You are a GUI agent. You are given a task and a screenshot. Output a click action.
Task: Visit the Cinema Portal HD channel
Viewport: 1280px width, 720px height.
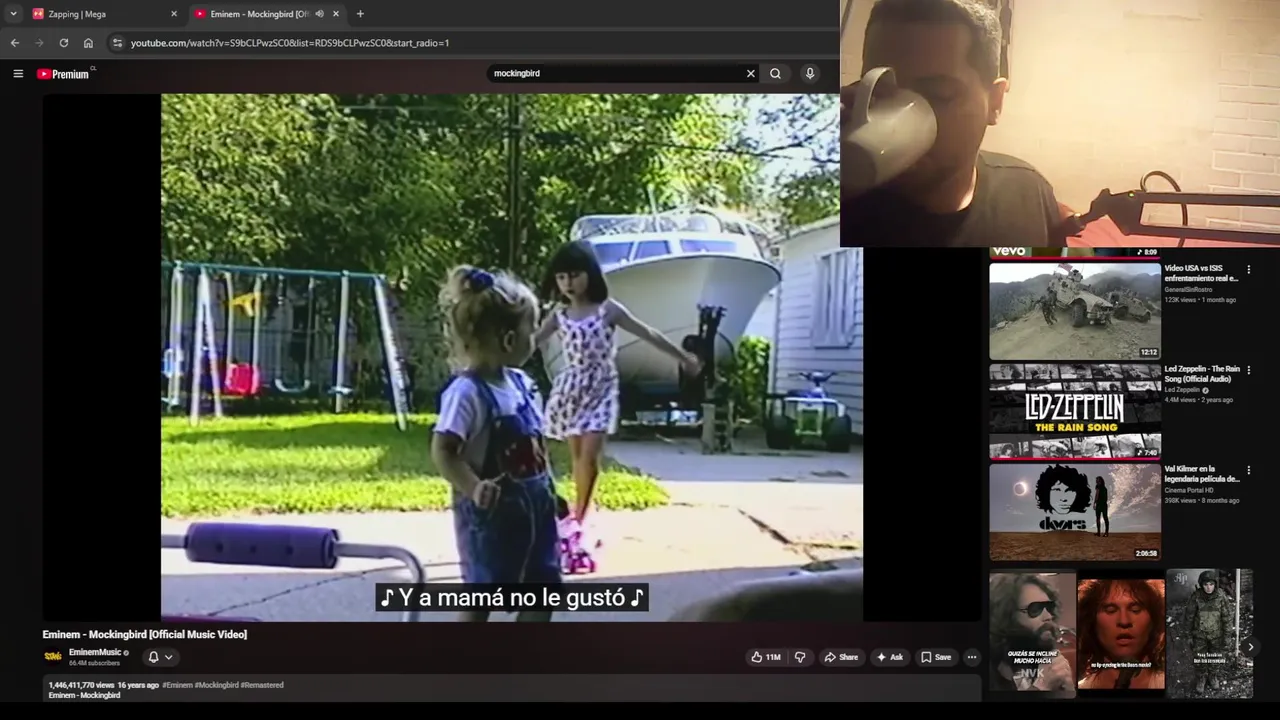tap(1189, 490)
